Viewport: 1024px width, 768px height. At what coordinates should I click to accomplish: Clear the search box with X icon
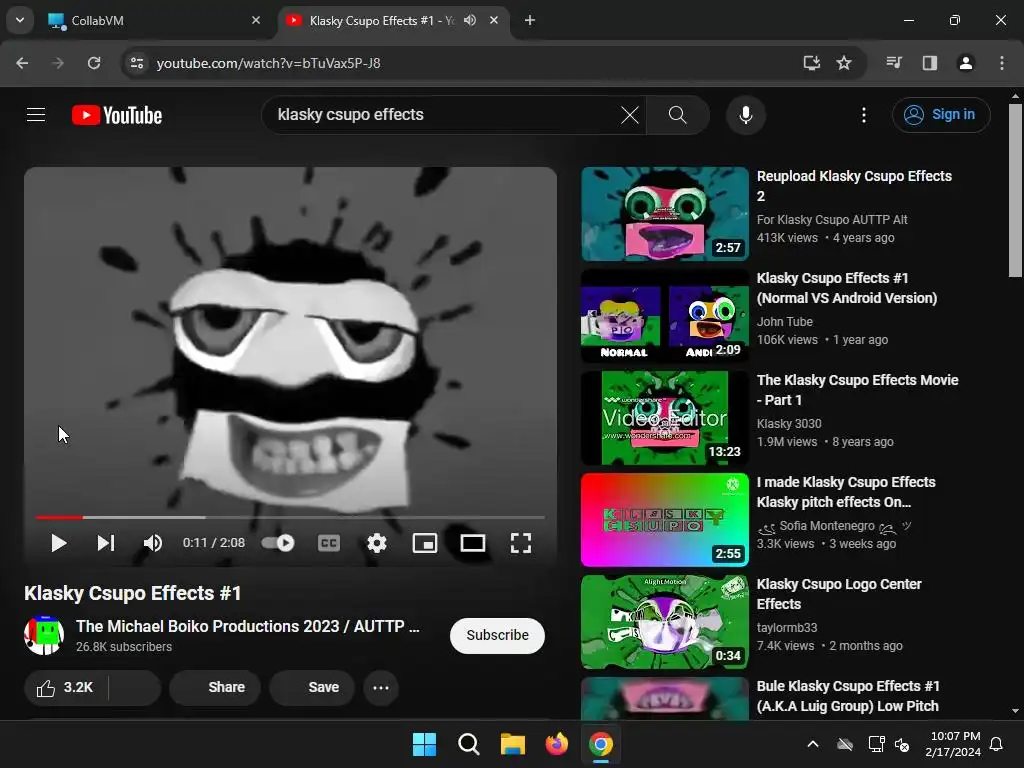coord(630,115)
